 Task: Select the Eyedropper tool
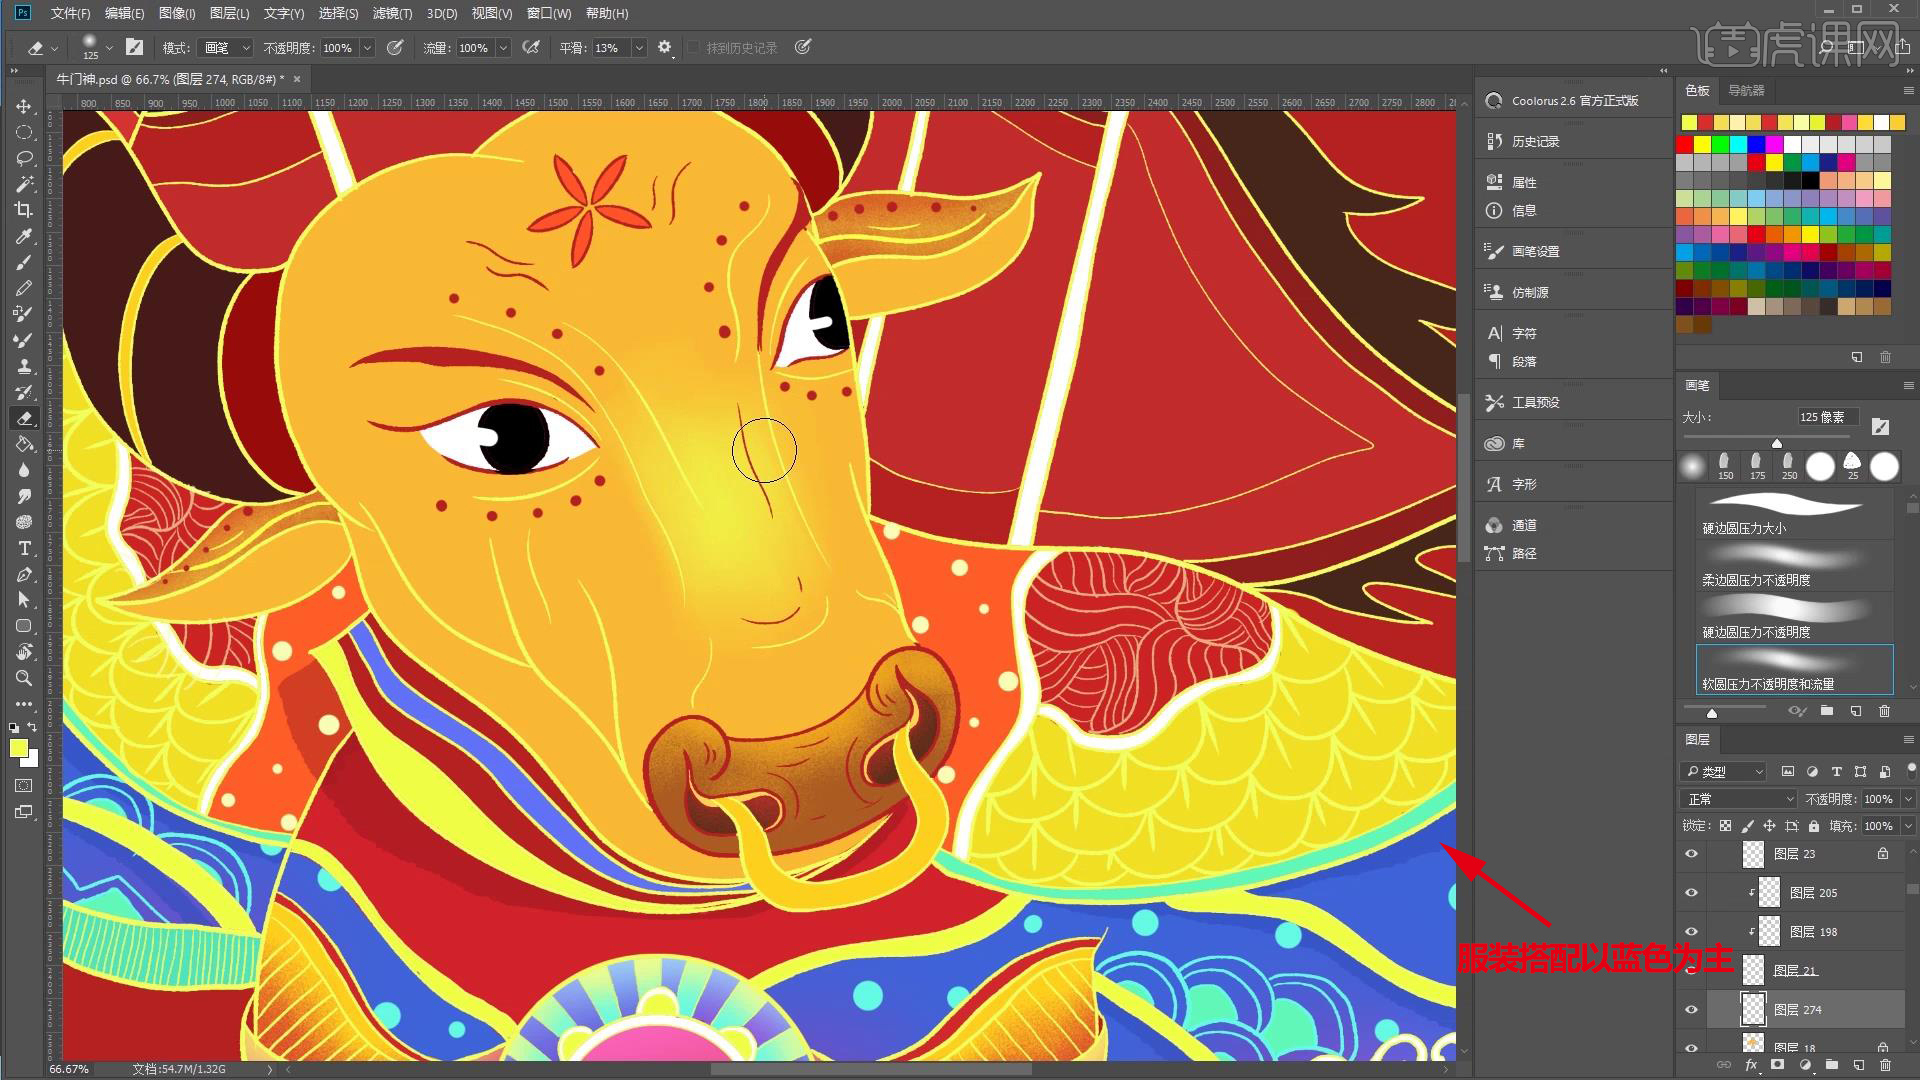24,236
